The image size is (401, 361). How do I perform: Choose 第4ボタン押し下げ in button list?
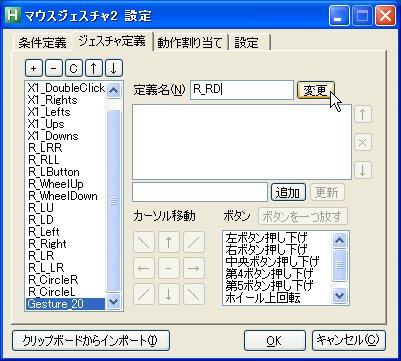click(277, 274)
